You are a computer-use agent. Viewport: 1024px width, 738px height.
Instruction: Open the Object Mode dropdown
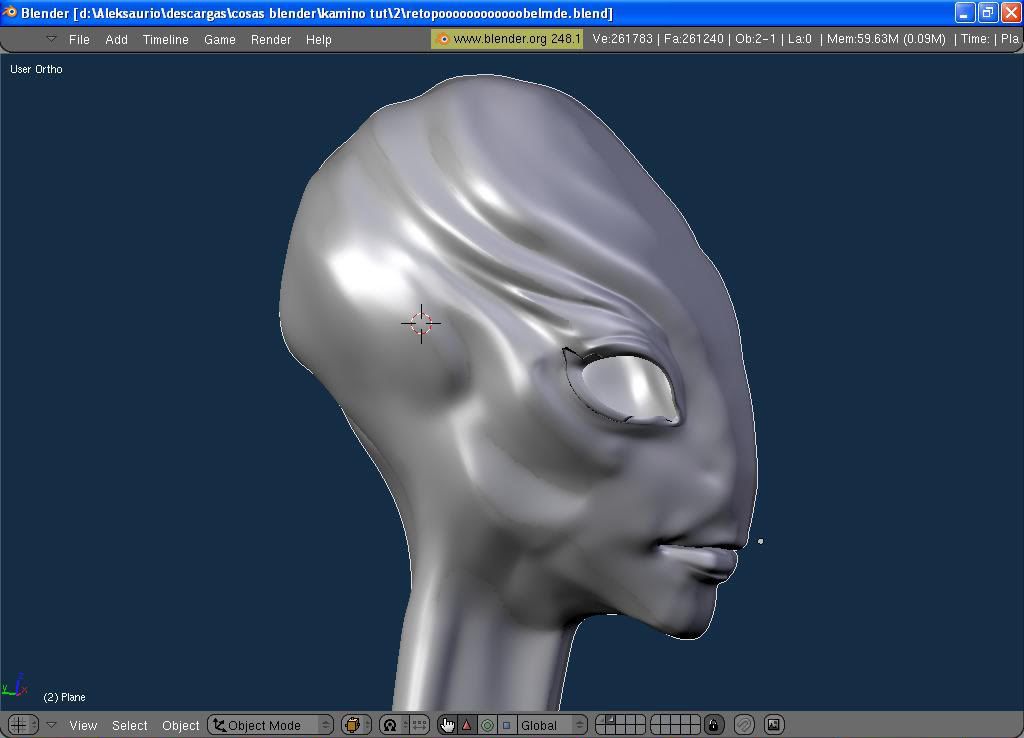270,725
